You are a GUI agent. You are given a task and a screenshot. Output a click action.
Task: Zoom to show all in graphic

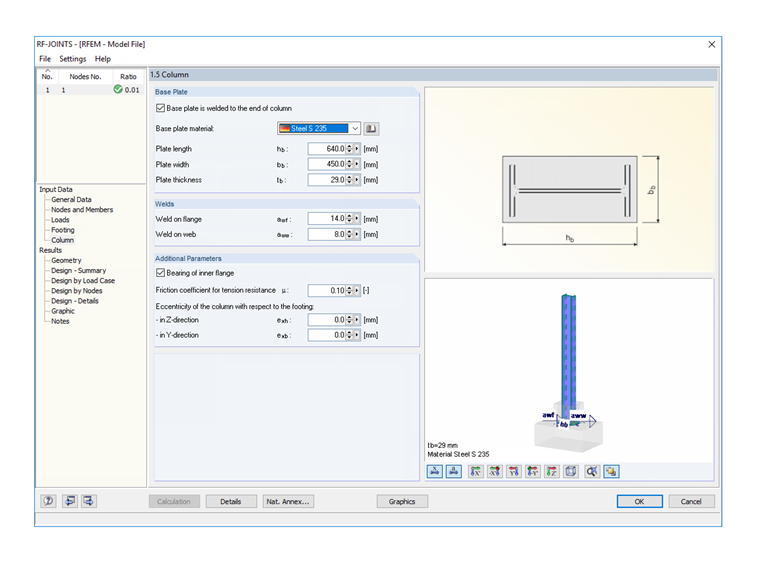pyautogui.click(x=592, y=471)
